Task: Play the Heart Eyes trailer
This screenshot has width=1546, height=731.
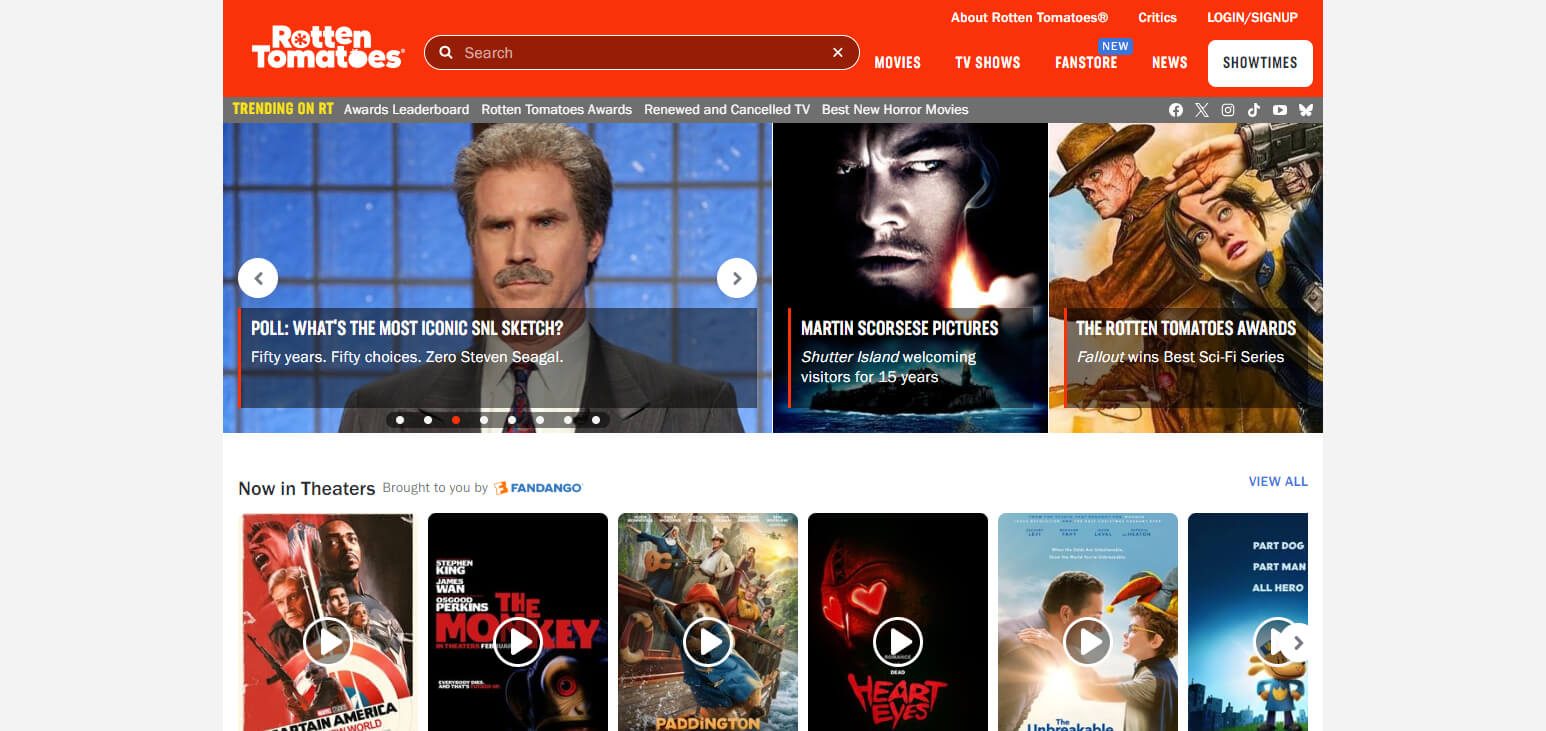Action: 898,641
